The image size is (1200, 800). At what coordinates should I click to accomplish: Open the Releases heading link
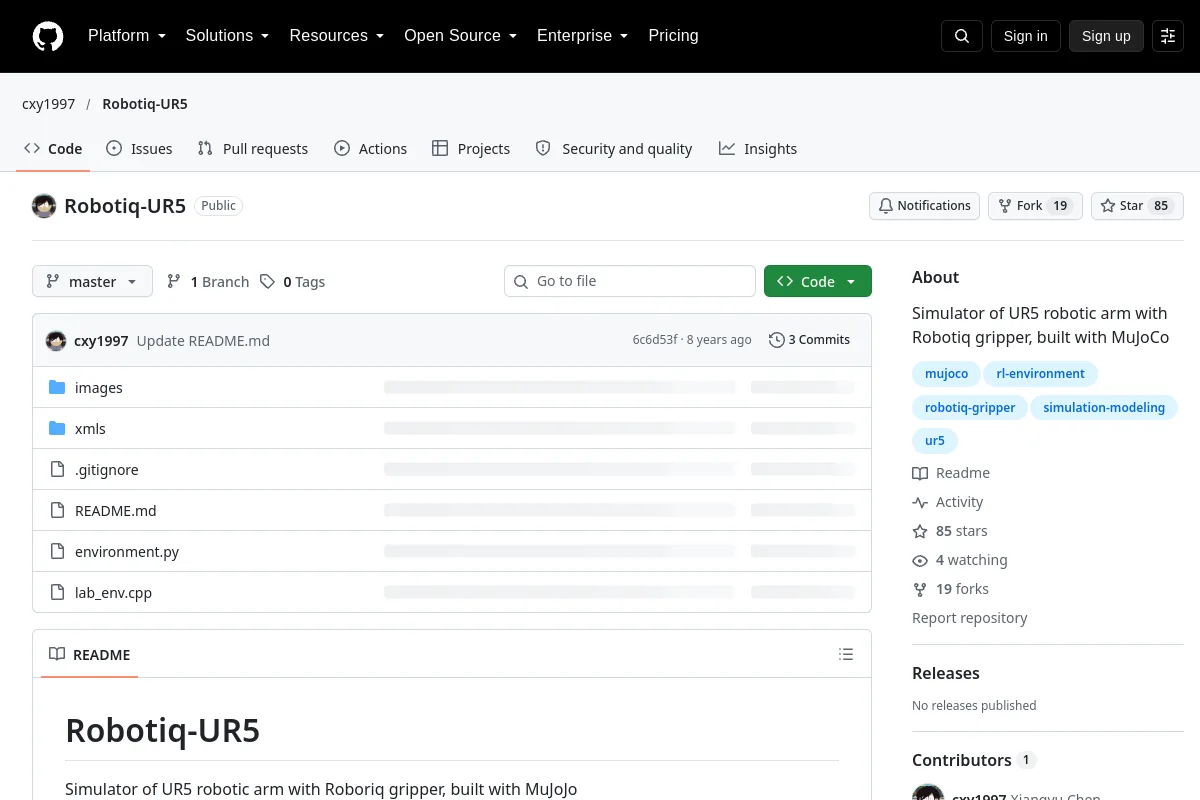[946, 673]
